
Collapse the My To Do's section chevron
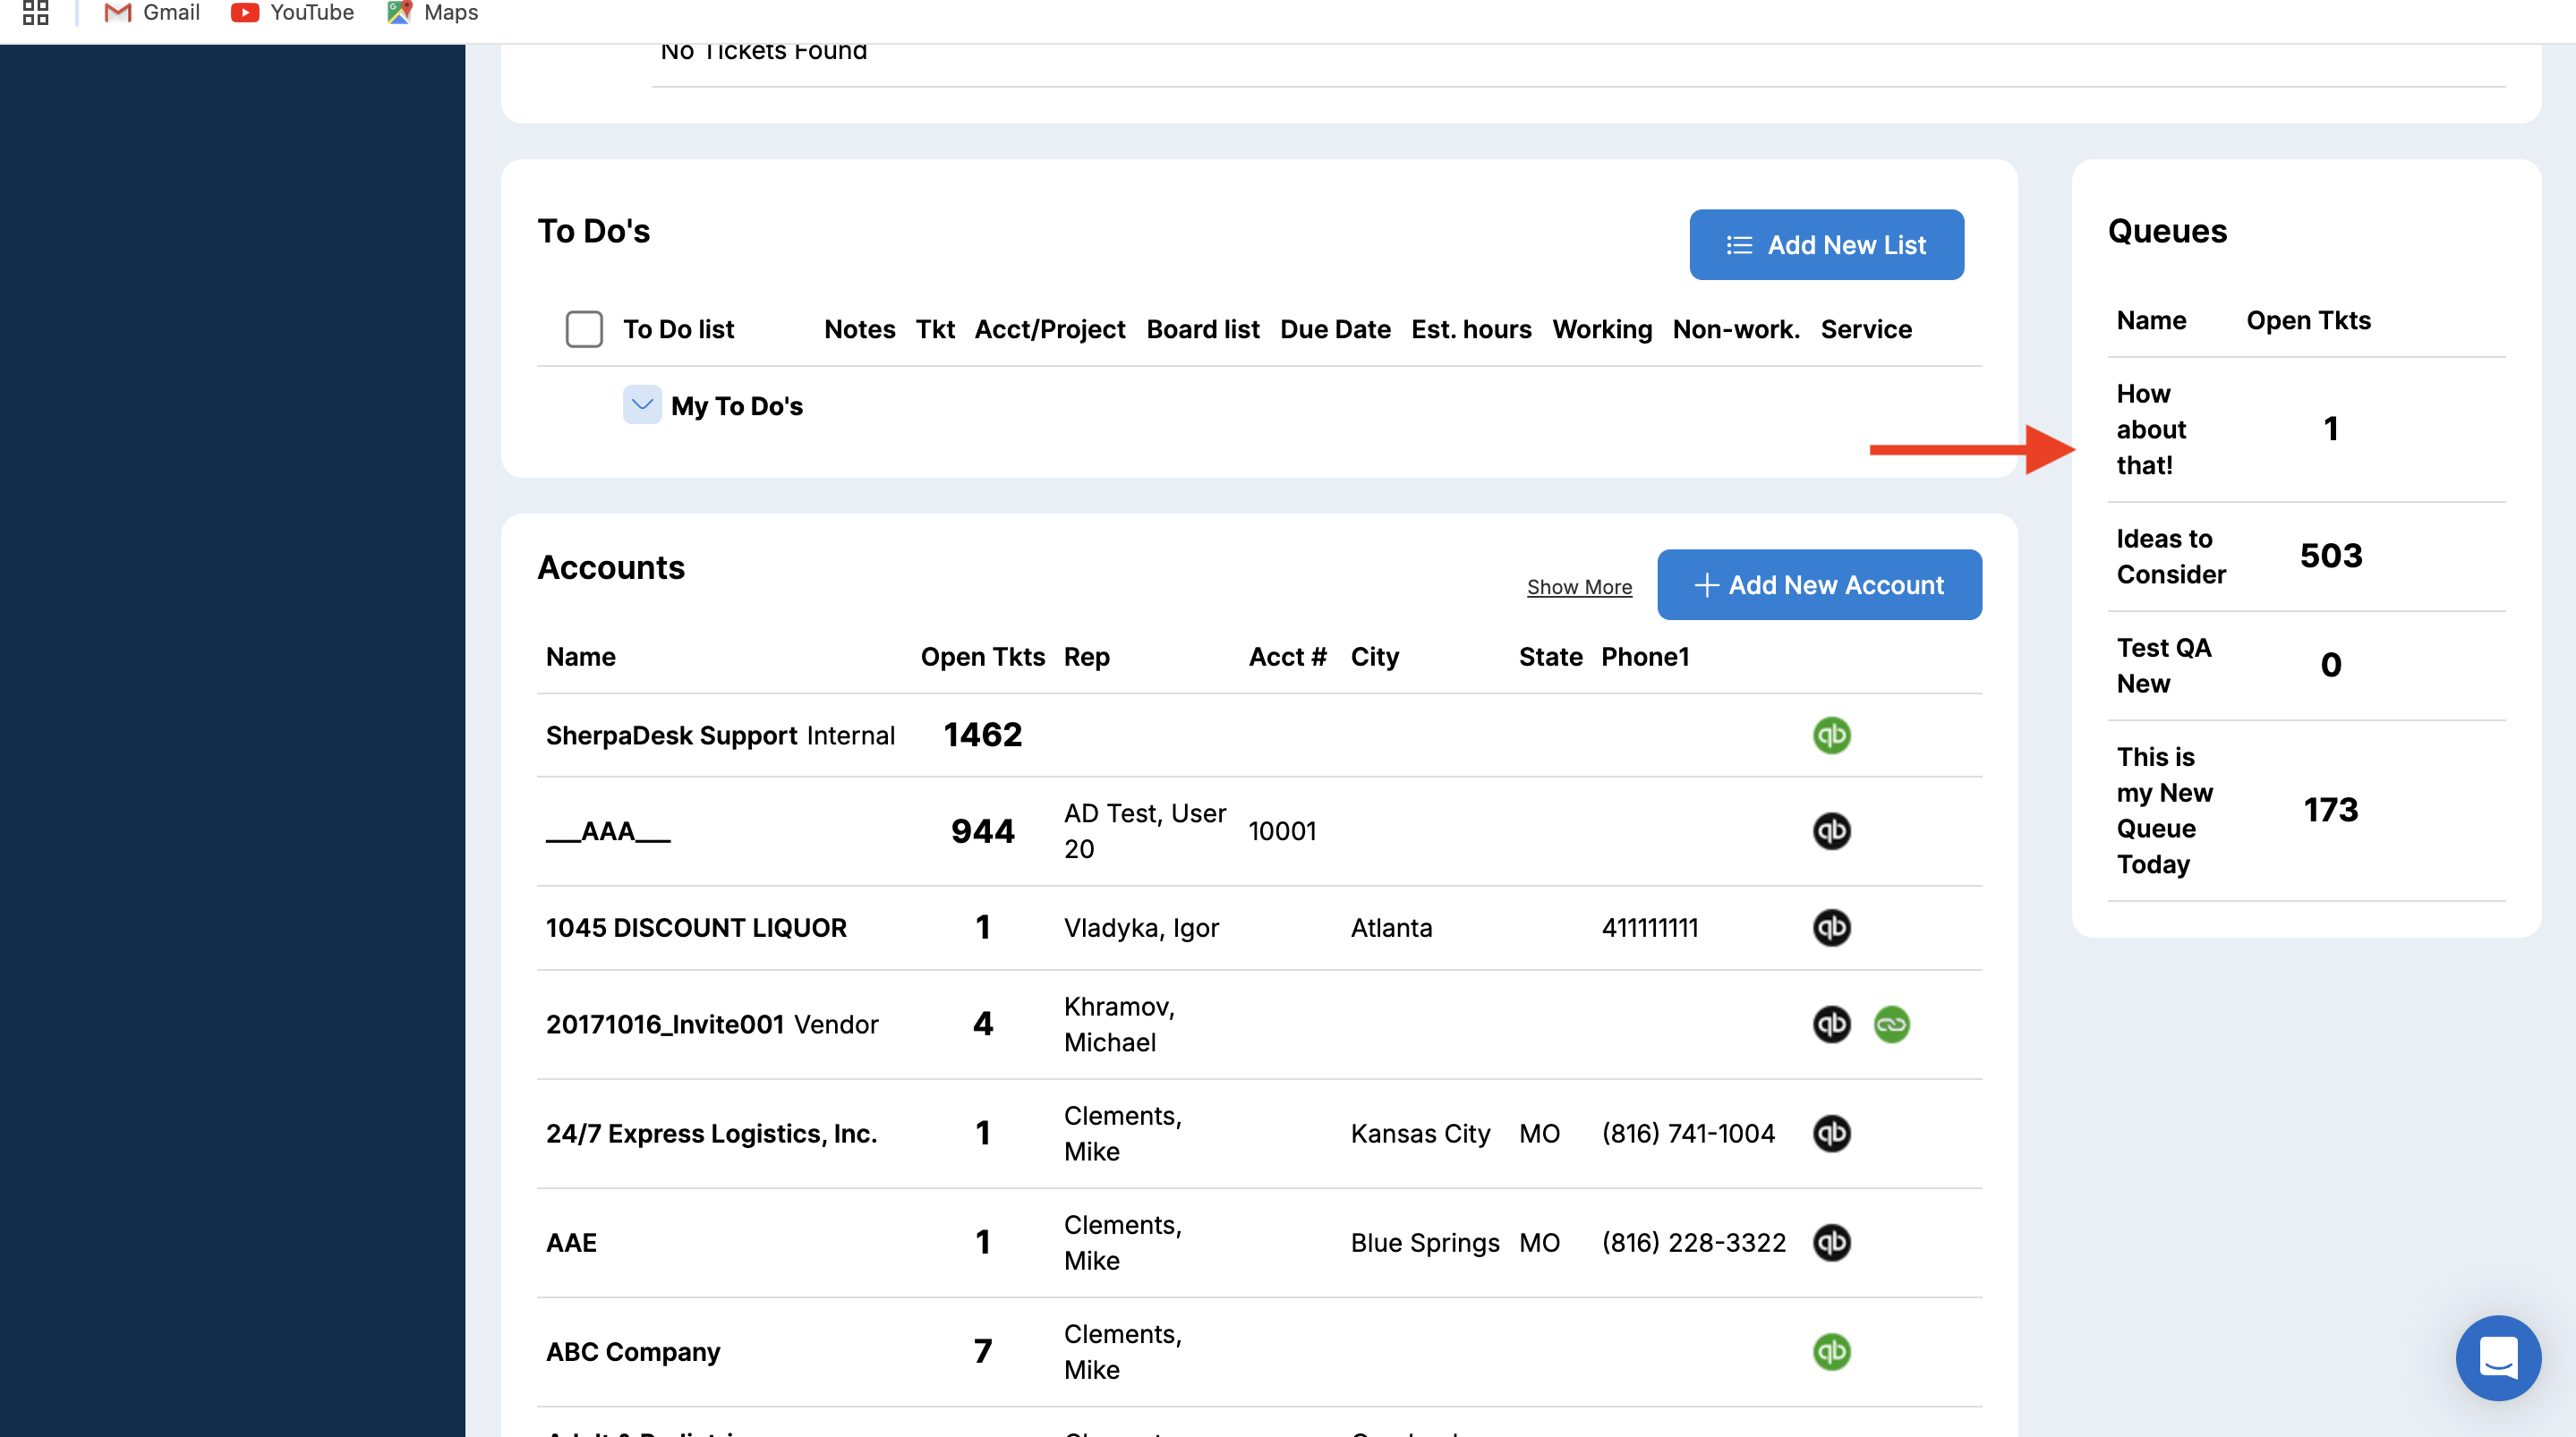642,405
